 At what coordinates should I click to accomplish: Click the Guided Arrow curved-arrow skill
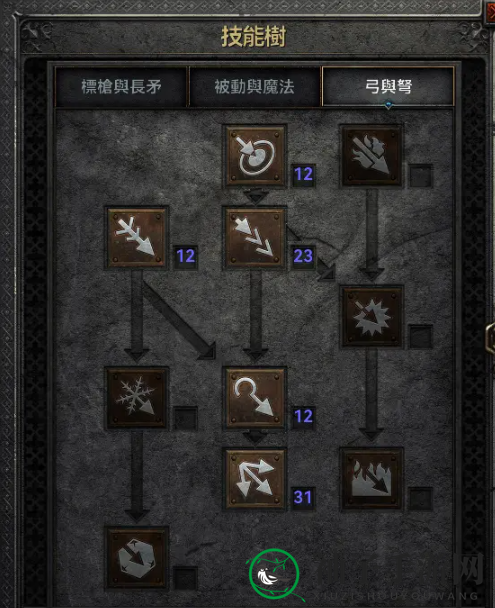tap(255, 398)
